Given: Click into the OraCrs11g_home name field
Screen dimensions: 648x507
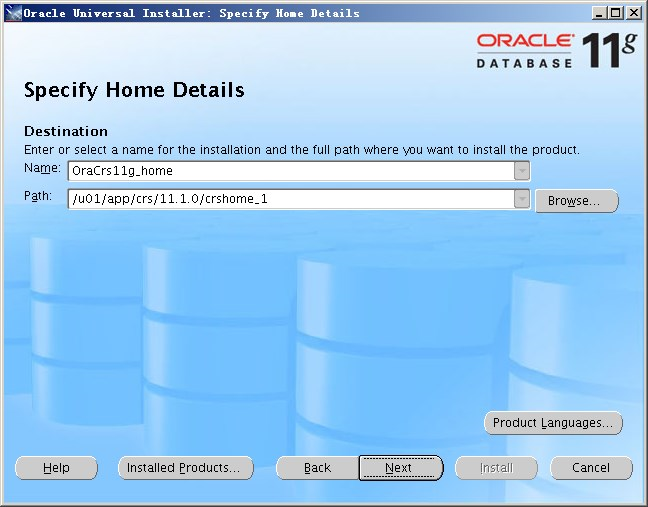Looking at the screenshot, I should coord(290,171).
